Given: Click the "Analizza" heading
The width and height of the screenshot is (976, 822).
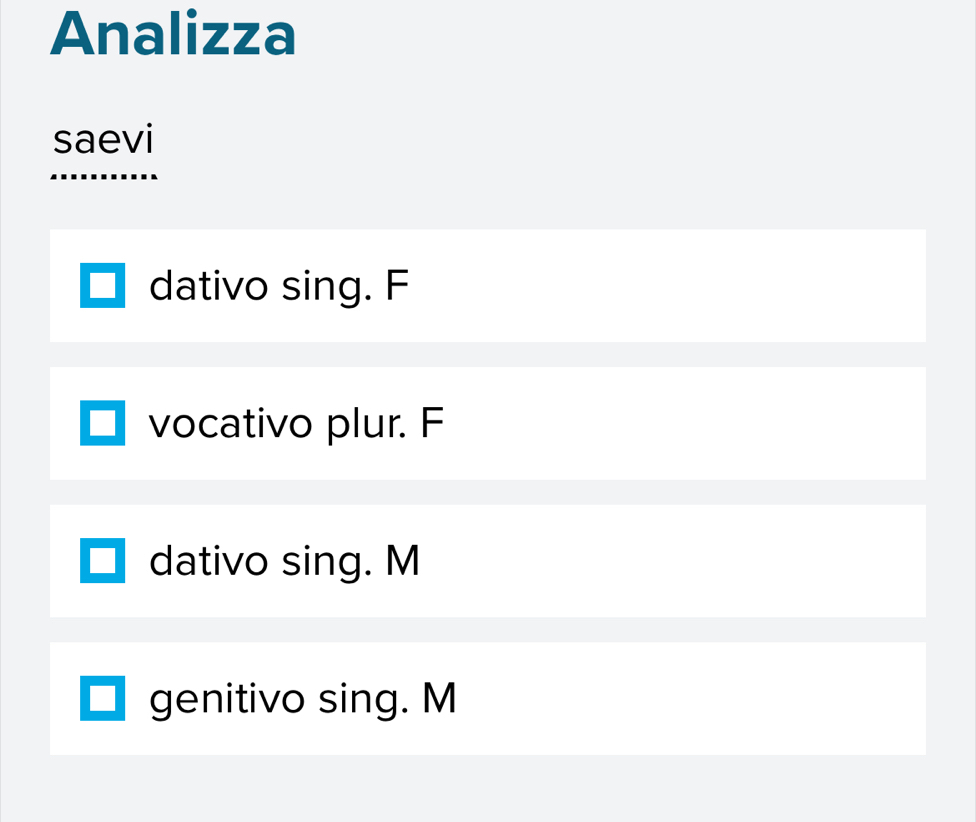Looking at the screenshot, I should coord(174,34).
